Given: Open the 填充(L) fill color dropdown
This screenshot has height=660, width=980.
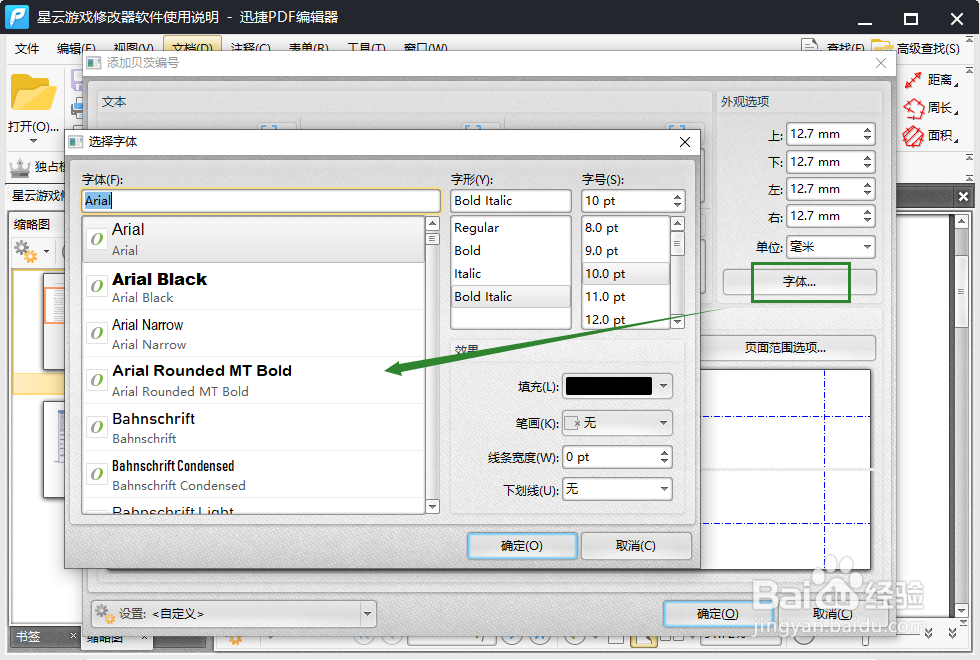Looking at the screenshot, I should click(663, 386).
